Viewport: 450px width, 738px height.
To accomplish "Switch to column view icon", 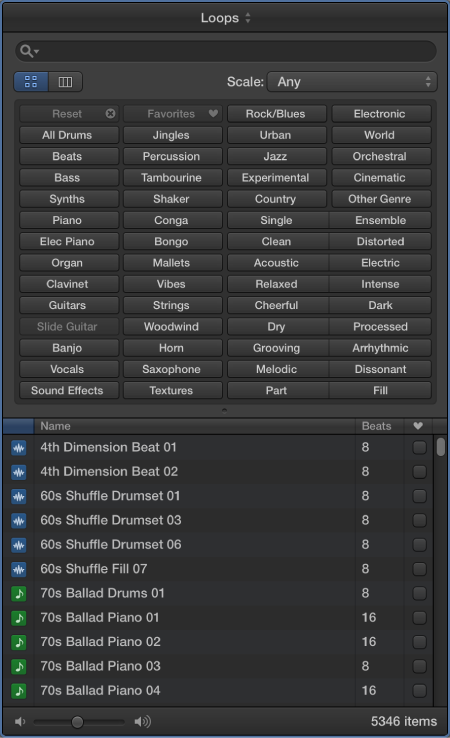I will (x=65, y=81).
